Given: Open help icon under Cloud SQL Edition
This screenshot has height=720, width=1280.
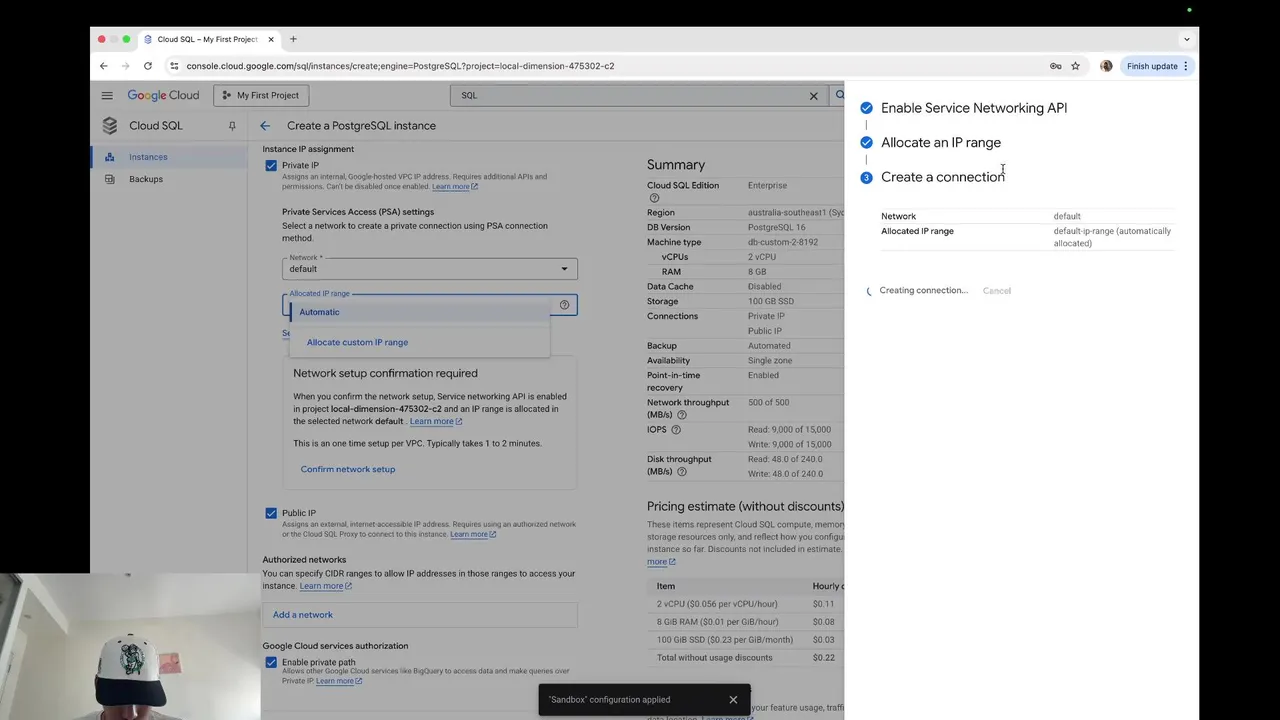Looking at the screenshot, I should [654, 198].
